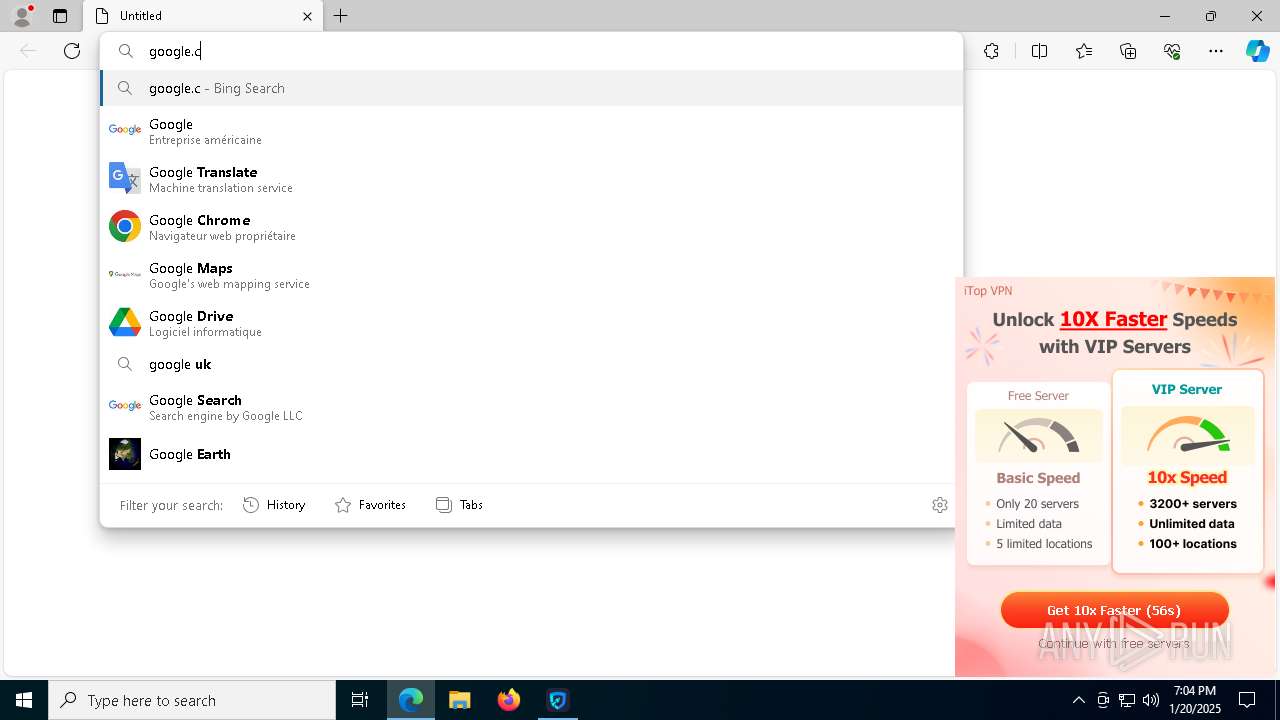Click the address bar containing google.c
The height and width of the screenshot is (720, 1280).
coord(531,51)
